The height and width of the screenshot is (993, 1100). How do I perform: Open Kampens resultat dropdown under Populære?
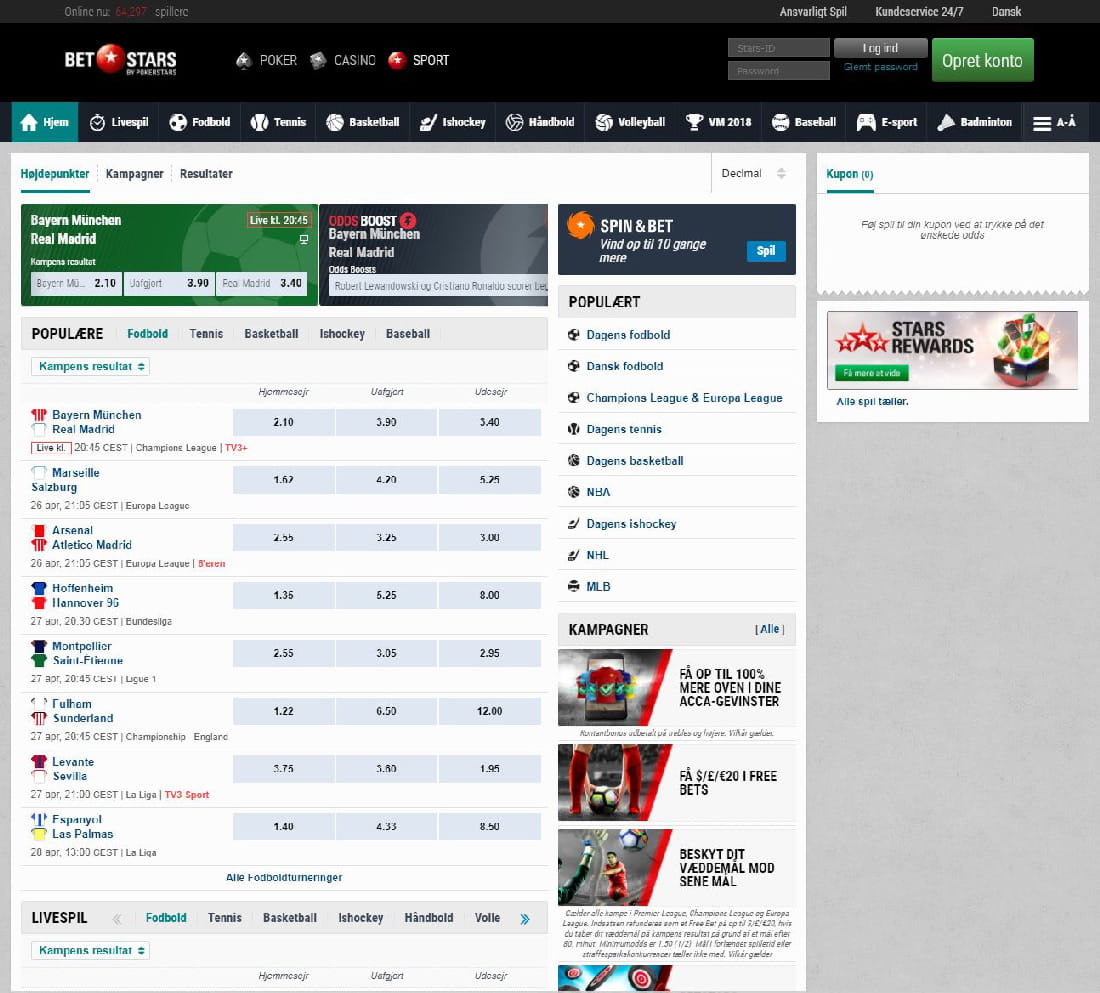tap(90, 366)
